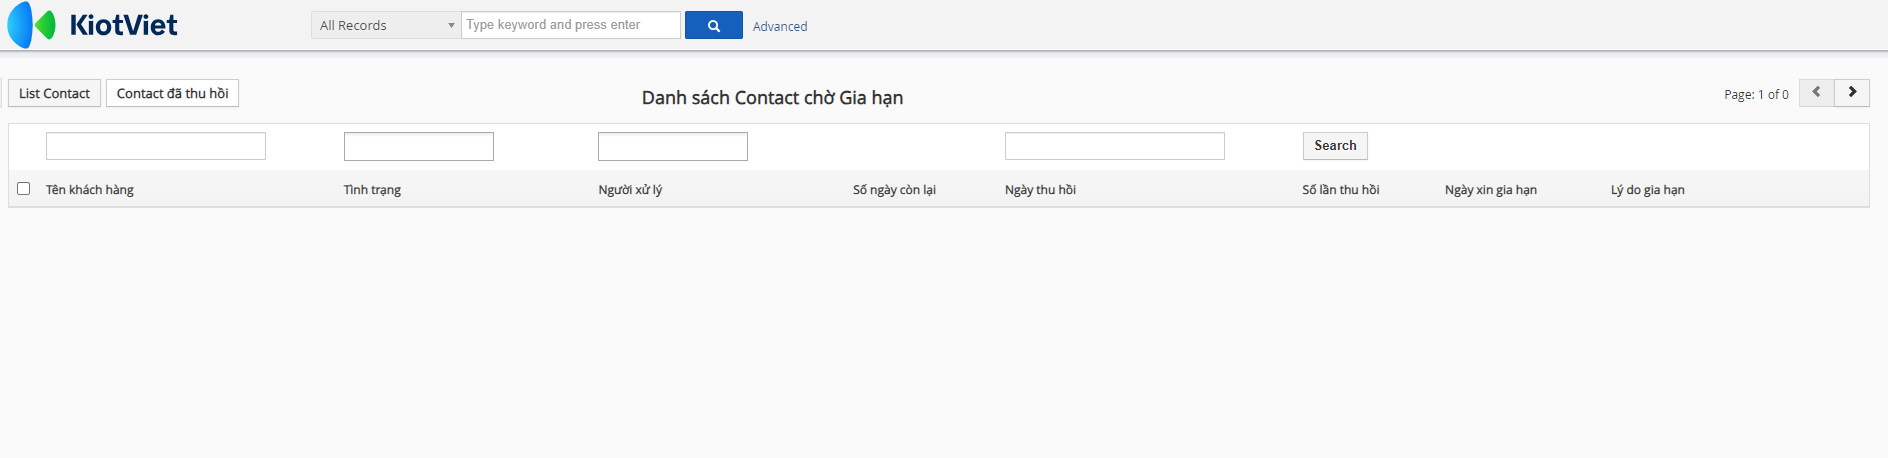Viewport: 1888px width, 458px height.
Task: Focus the keyword search field
Action: [570, 25]
